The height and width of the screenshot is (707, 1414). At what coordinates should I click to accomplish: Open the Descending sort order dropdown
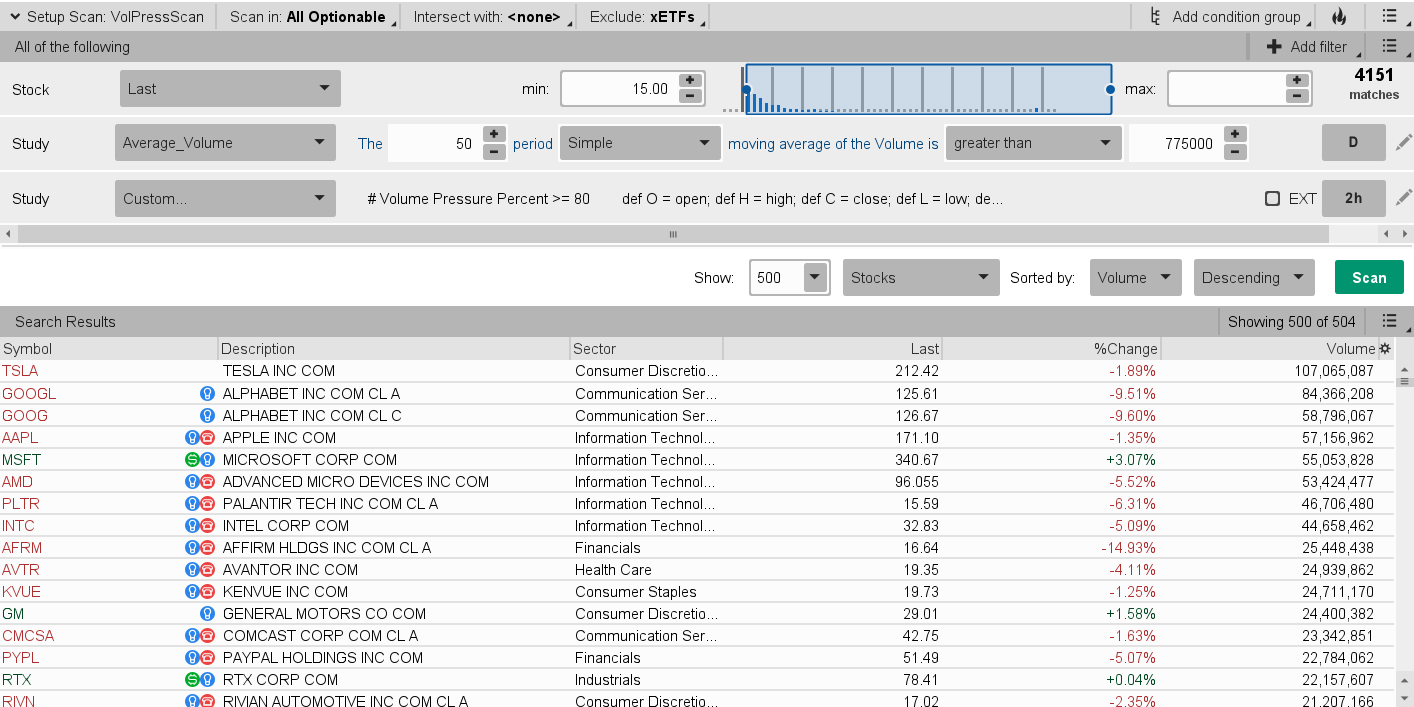tap(1254, 278)
